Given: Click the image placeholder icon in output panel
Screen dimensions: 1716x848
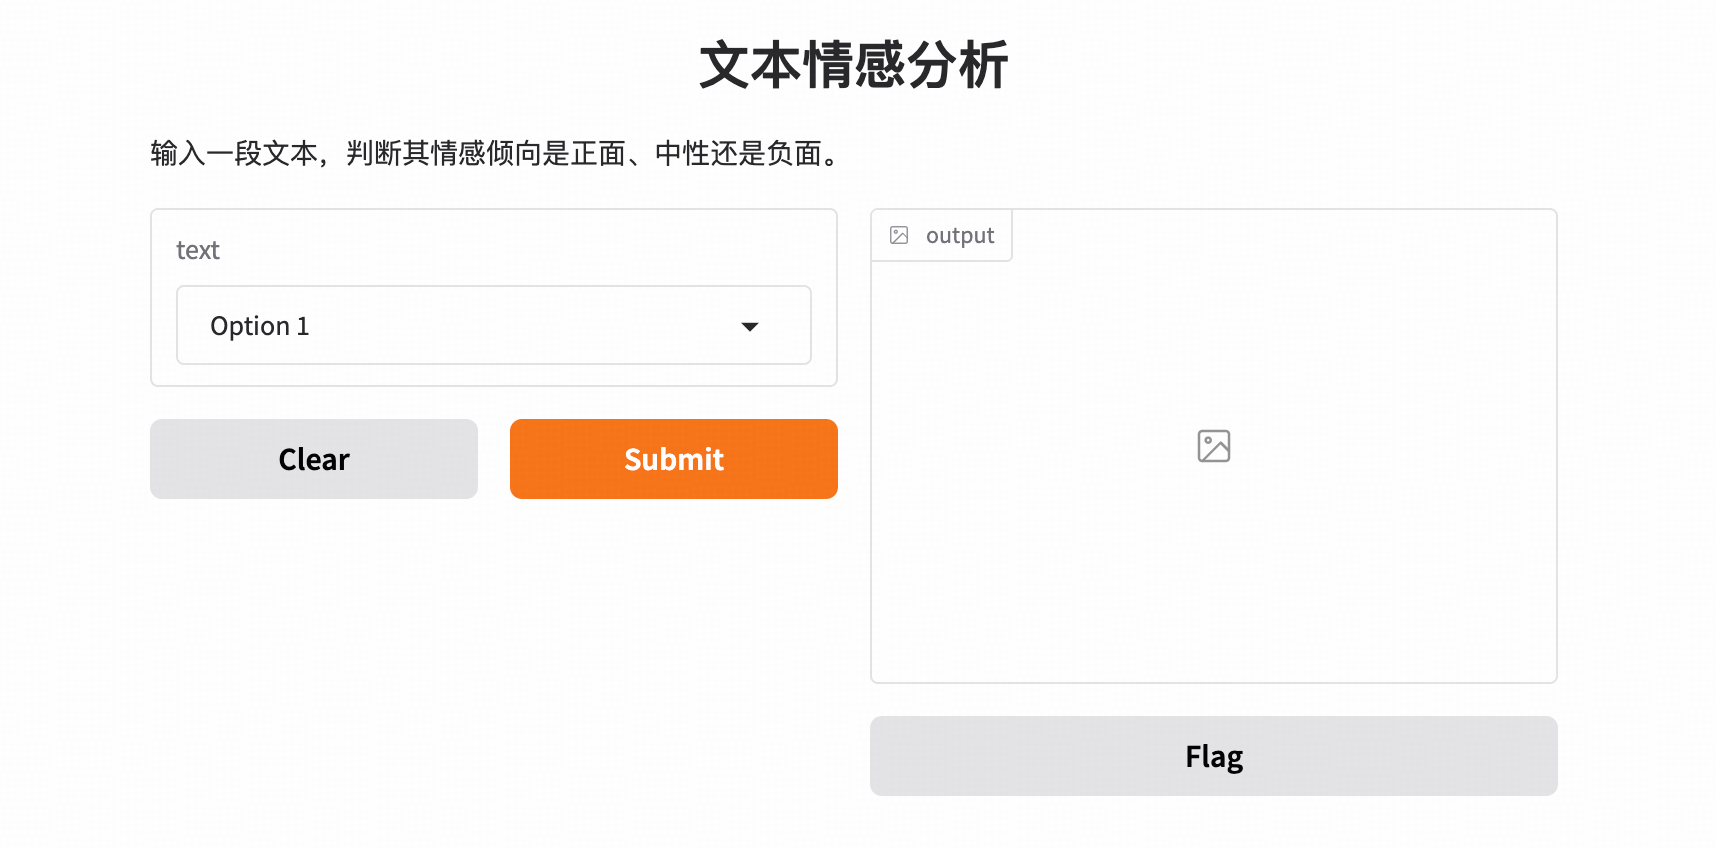Looking at the screenshot, I should click(1213, 446).
